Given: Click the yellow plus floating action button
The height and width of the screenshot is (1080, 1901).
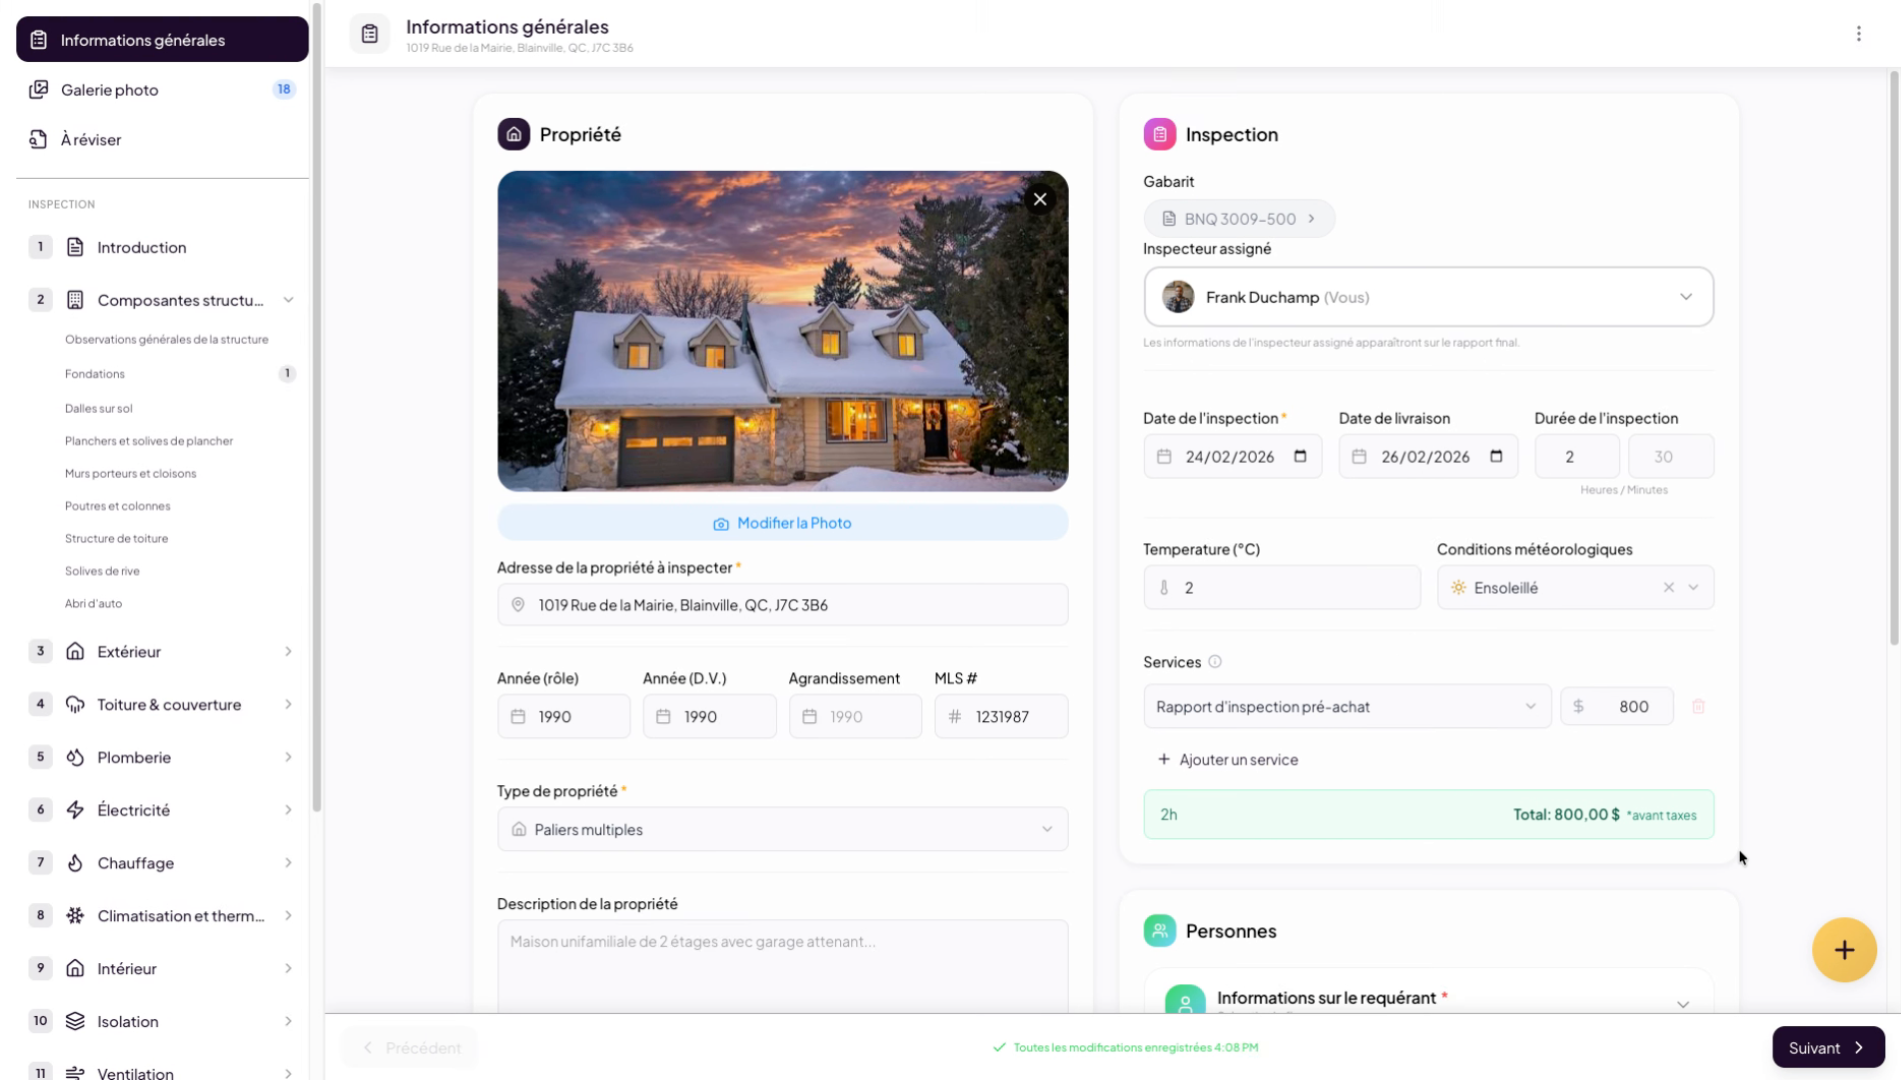Looking at the screenshot, I should click(1843, 950).
